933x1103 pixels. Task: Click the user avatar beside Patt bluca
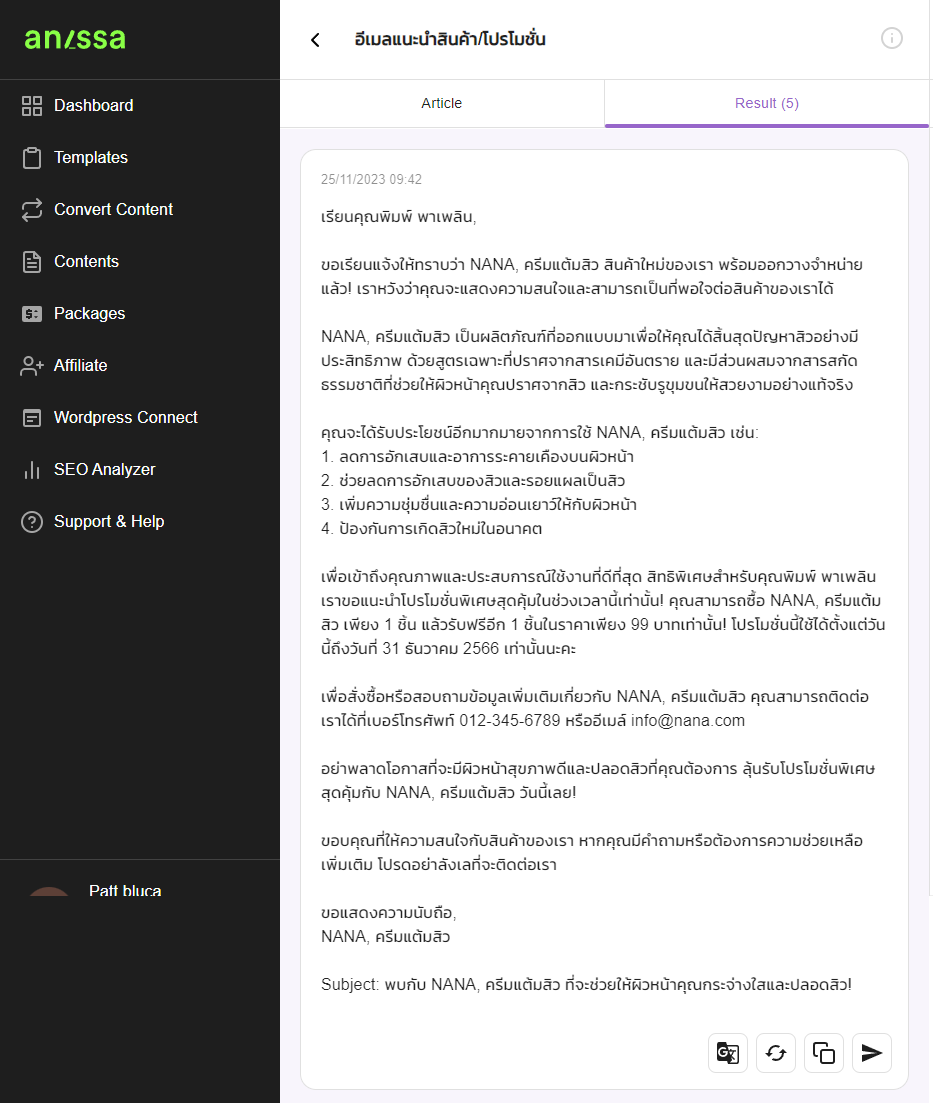49,891
